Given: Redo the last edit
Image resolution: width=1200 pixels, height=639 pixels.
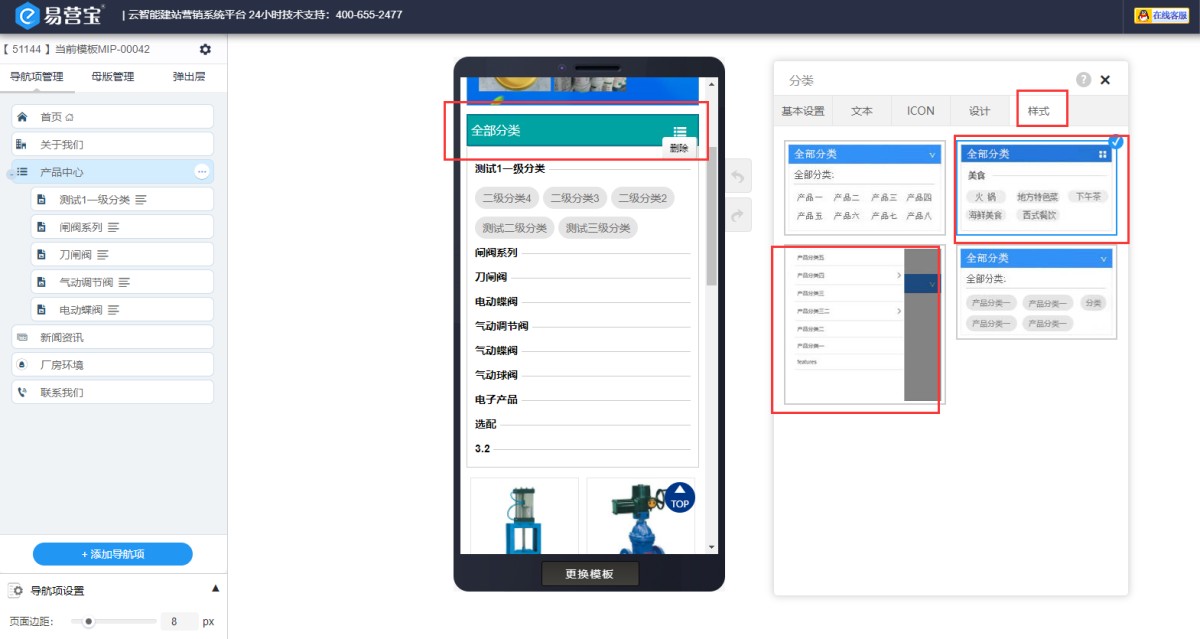Looking at the screenshot, I should [737, 215].
